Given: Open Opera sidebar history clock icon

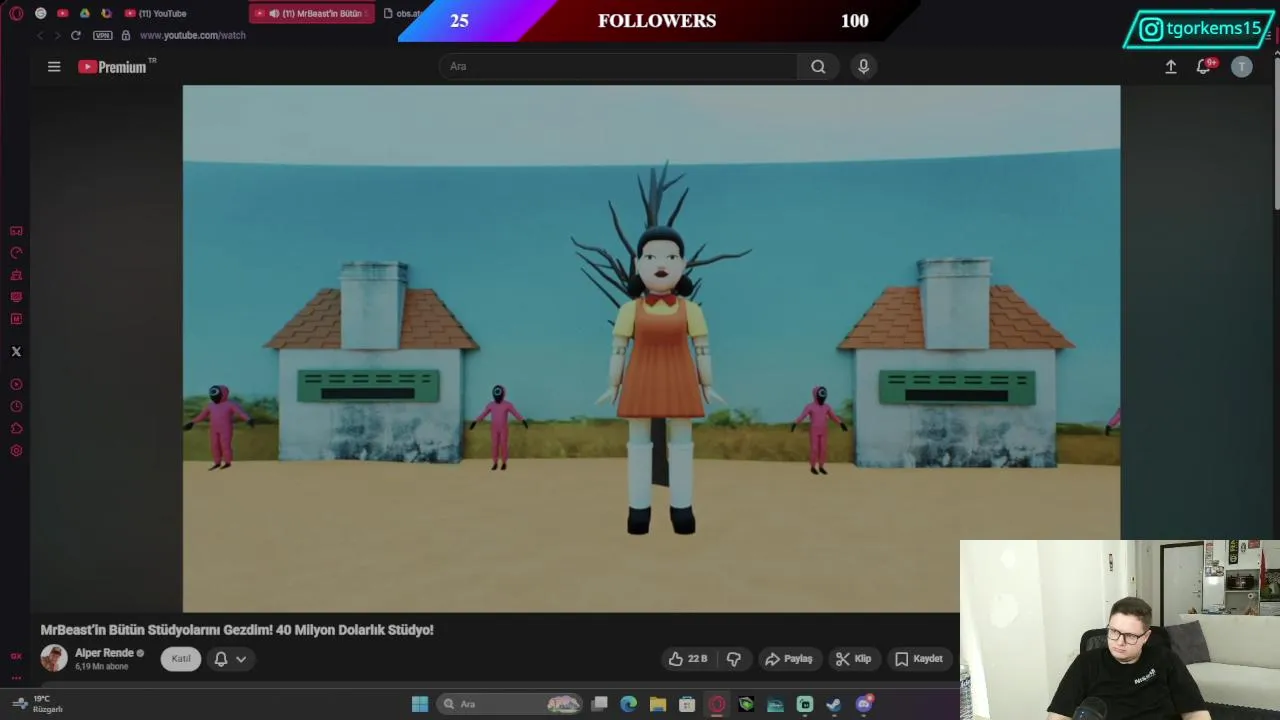Looking at the screenshot, I should 16,406.
